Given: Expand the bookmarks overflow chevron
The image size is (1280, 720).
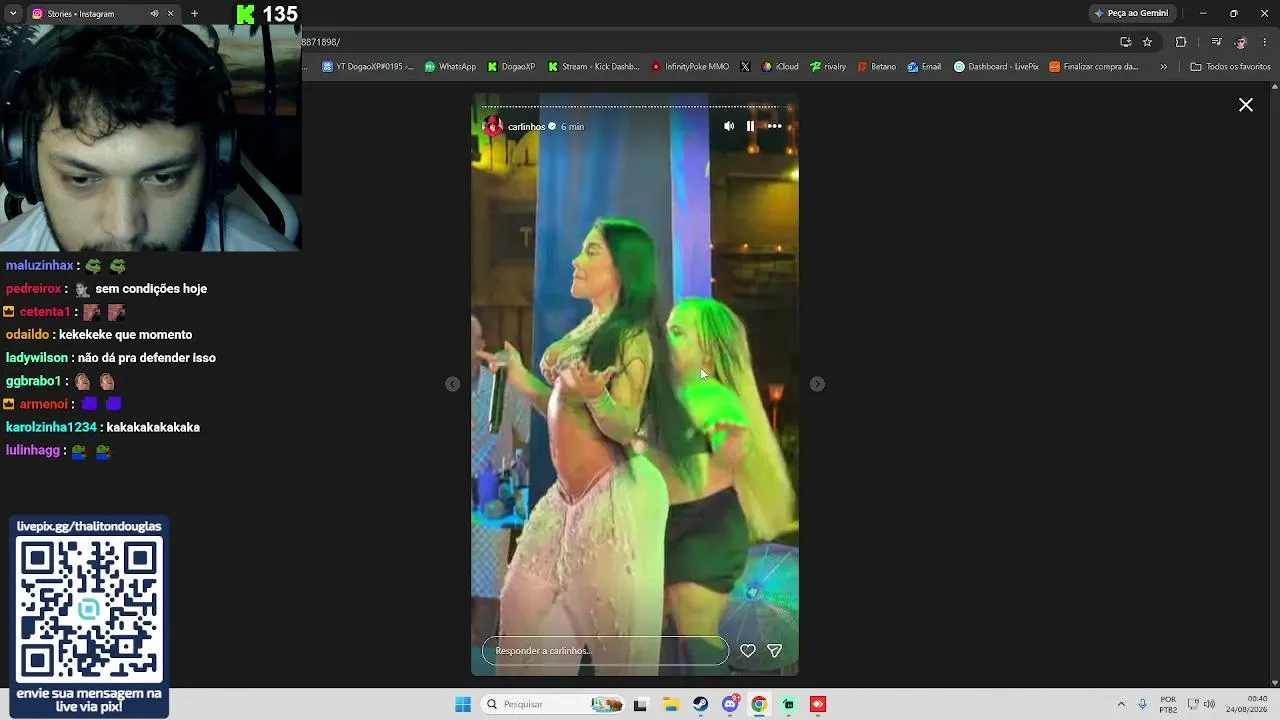Looking at the screenshot, I should (x=1163, y=67).
